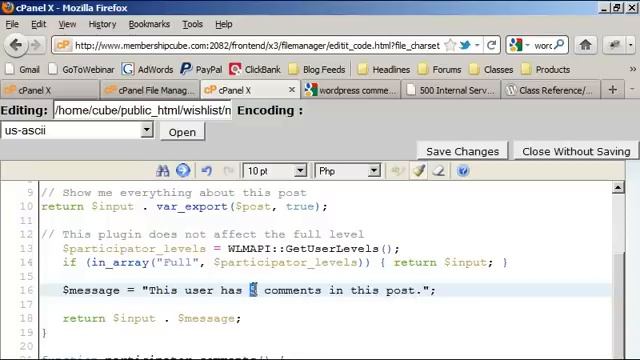640x360 pixels.
Task: Open the View menu
Action: (67, 24)
